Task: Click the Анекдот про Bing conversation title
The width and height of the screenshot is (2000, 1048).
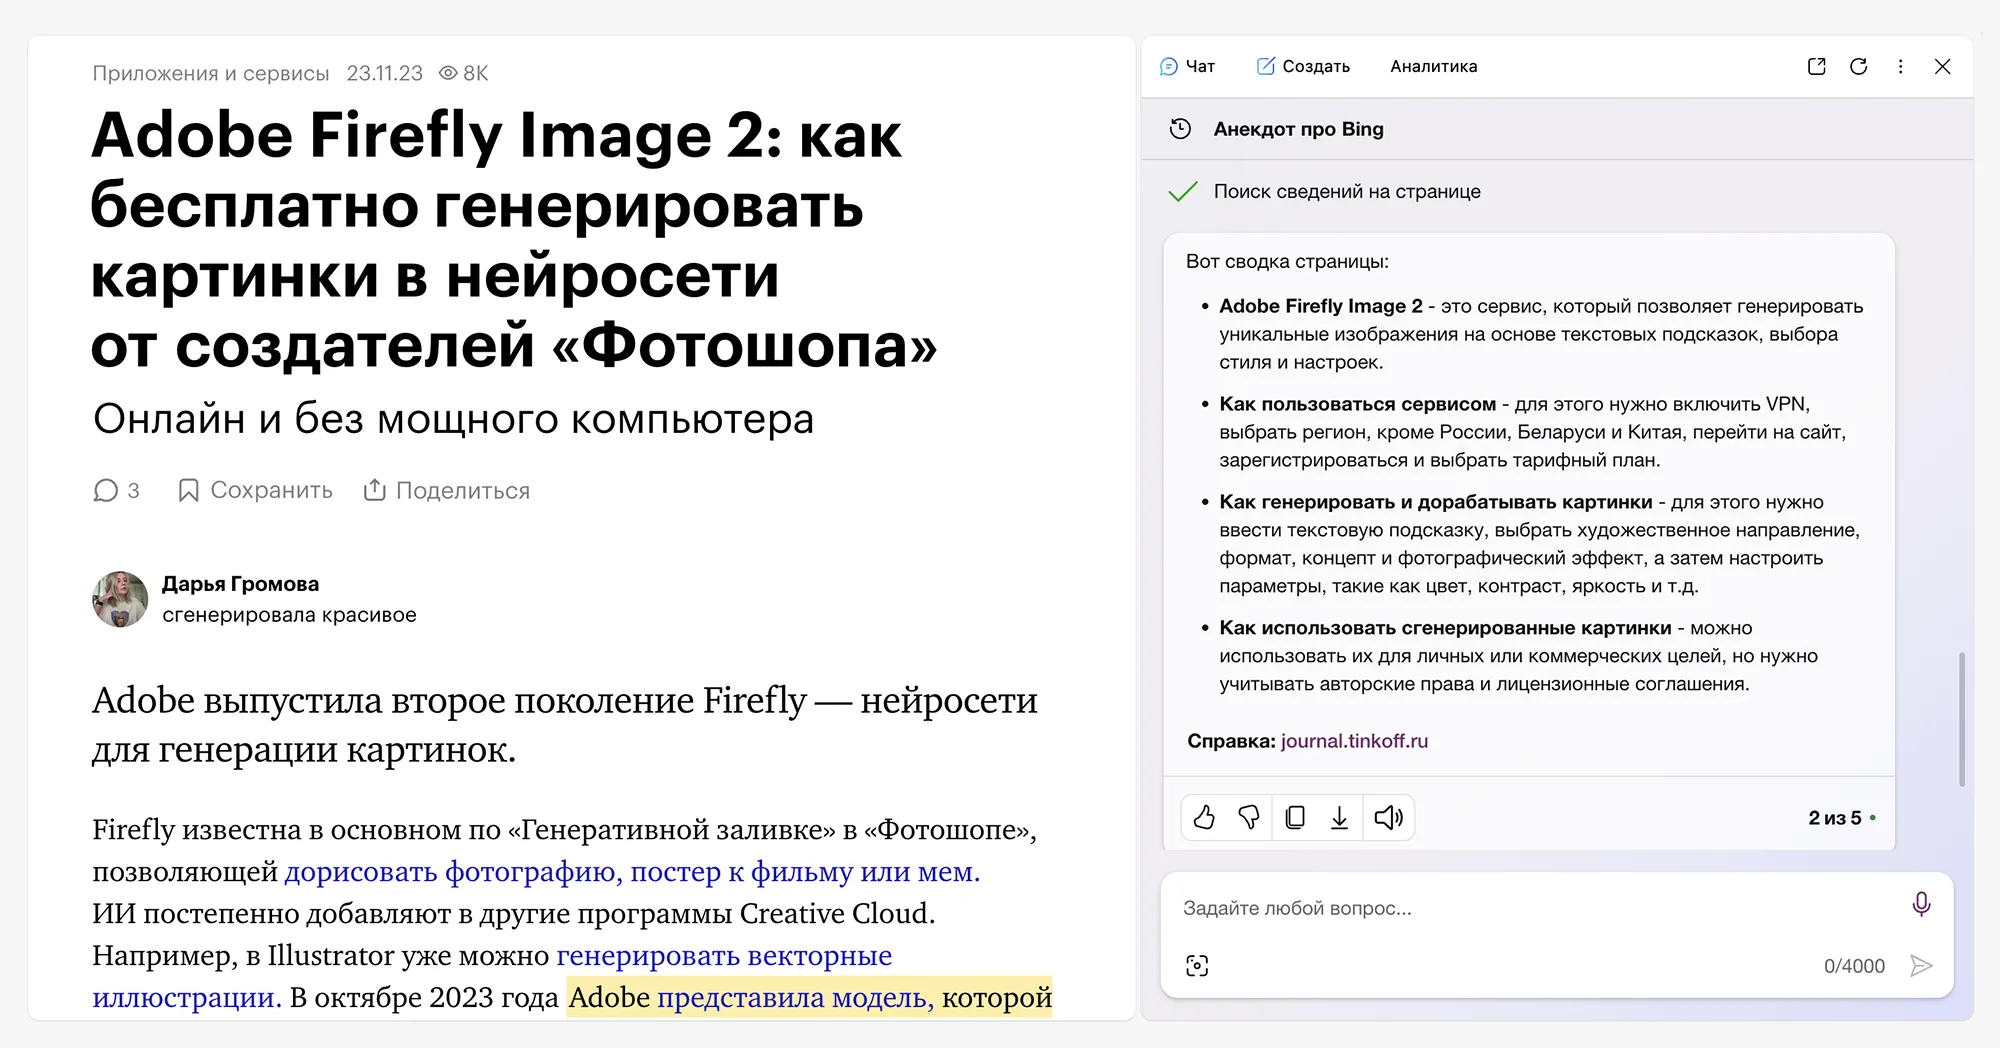Action: [1298, 129]
